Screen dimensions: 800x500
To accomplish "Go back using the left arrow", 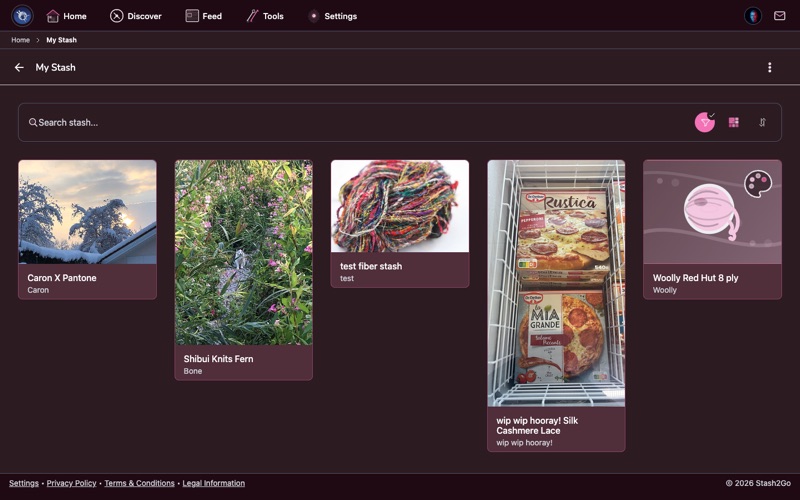I will [19, 68].
